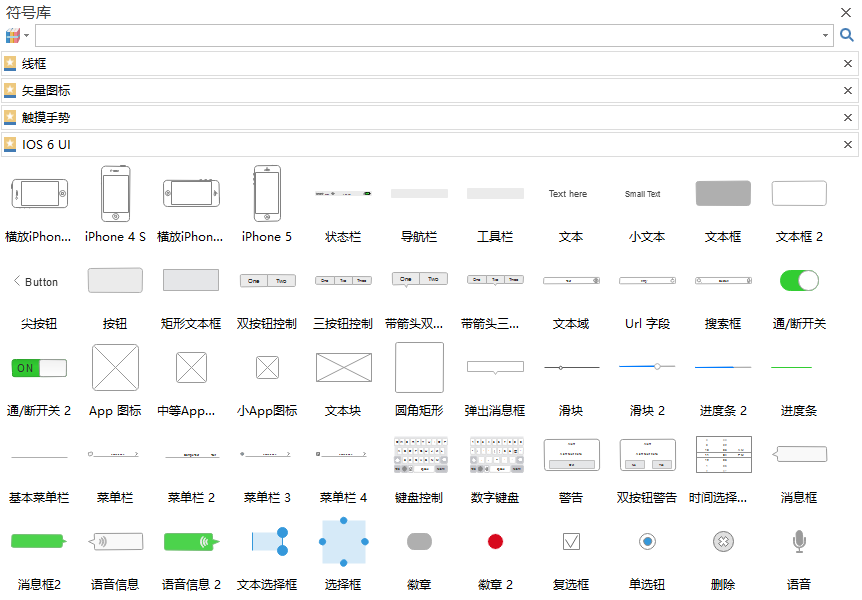The width and height of the screenshot is (862, 600).
Task: Expand the 线框 library category
Action: coord(34,63)
